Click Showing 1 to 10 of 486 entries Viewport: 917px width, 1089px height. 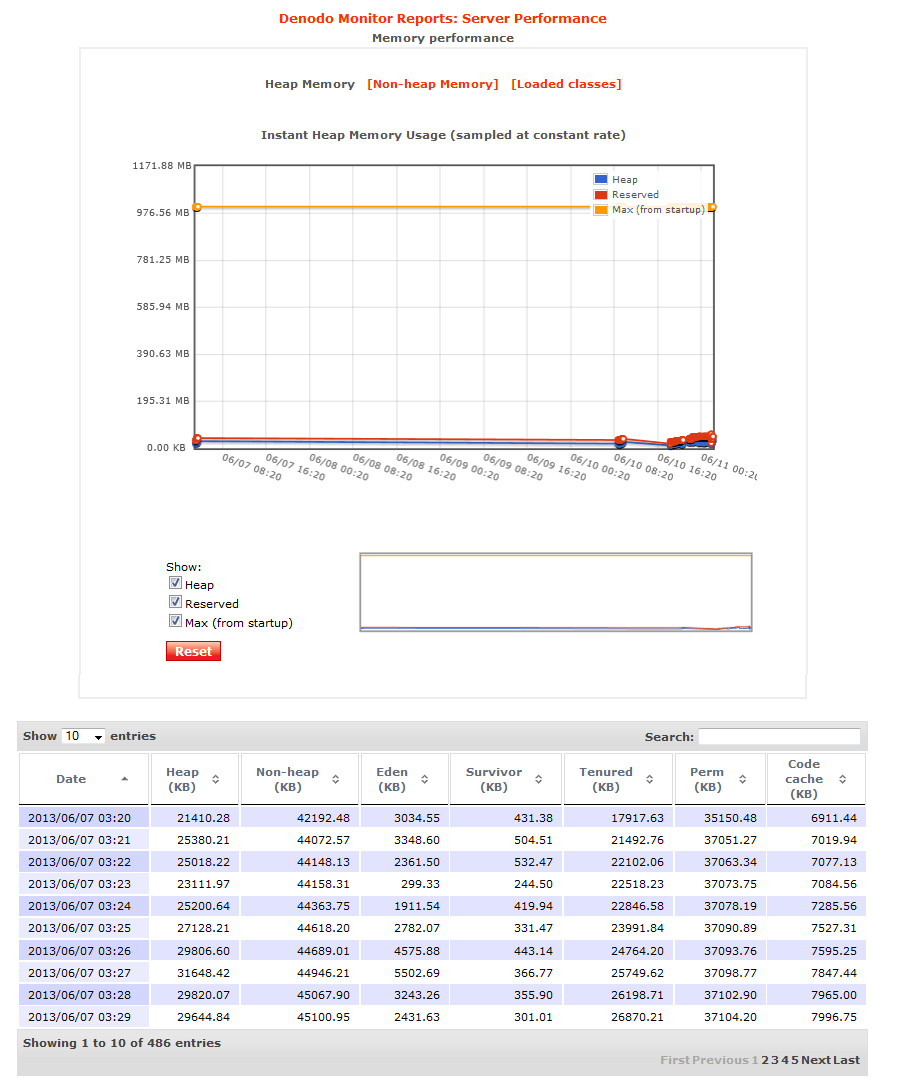click(122, 1043)
